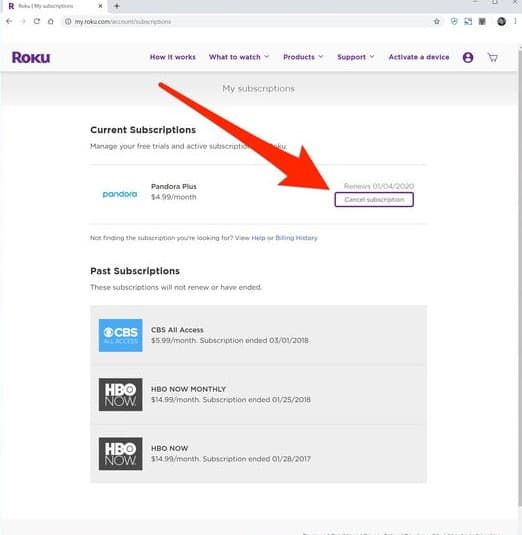The image size is (522, 535).
Task: Open the shopping cart icon
Action: tap(493, 57)
